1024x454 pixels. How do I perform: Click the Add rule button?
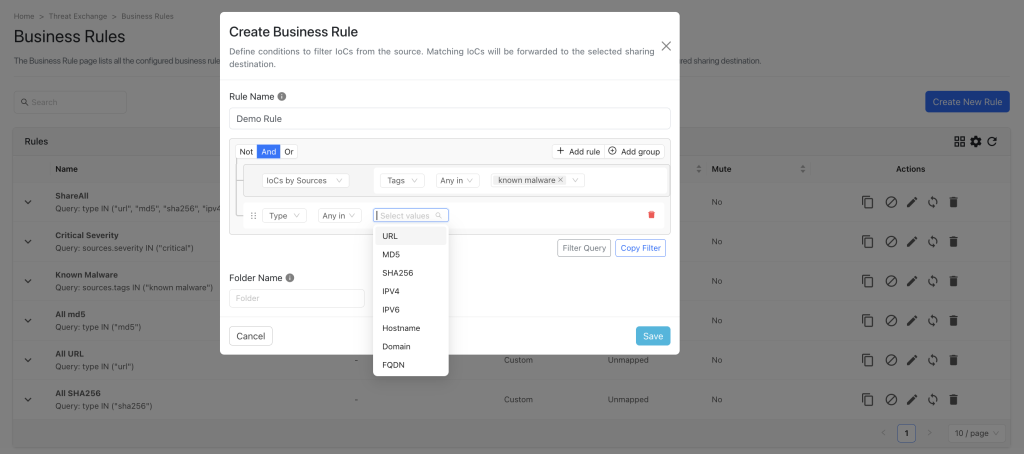(x=578, y=152)
